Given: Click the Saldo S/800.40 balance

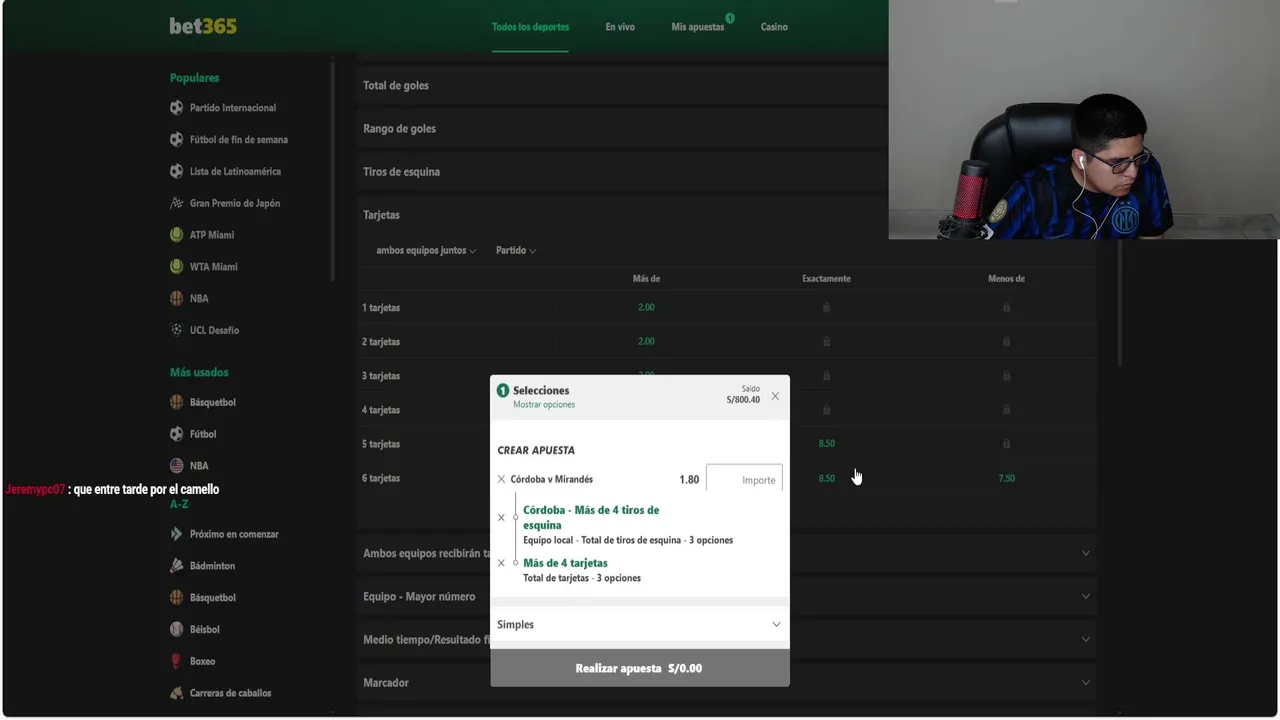Looking at the screenshot, I should pos(743,395).
